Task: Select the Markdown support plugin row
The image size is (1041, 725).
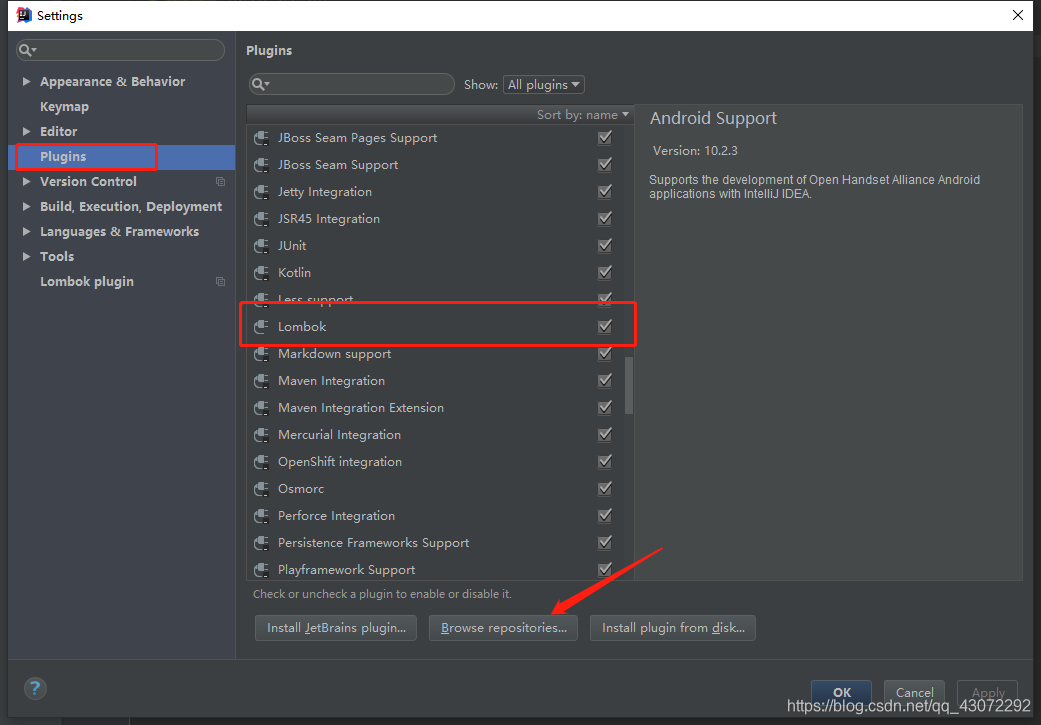Action: click(436, 354)
